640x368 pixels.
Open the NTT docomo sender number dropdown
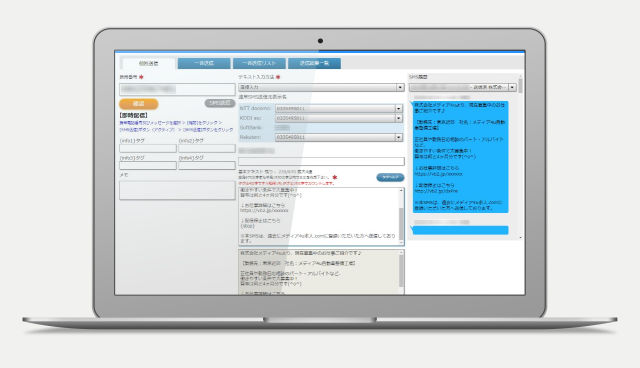point(339,109)
